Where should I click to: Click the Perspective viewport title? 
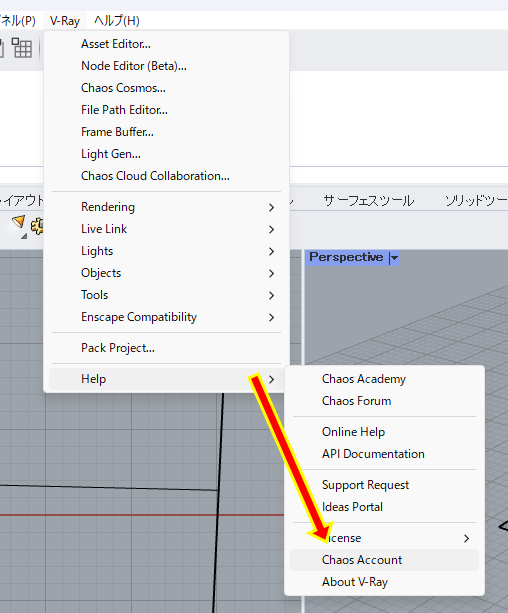click(x=346, y=257)
